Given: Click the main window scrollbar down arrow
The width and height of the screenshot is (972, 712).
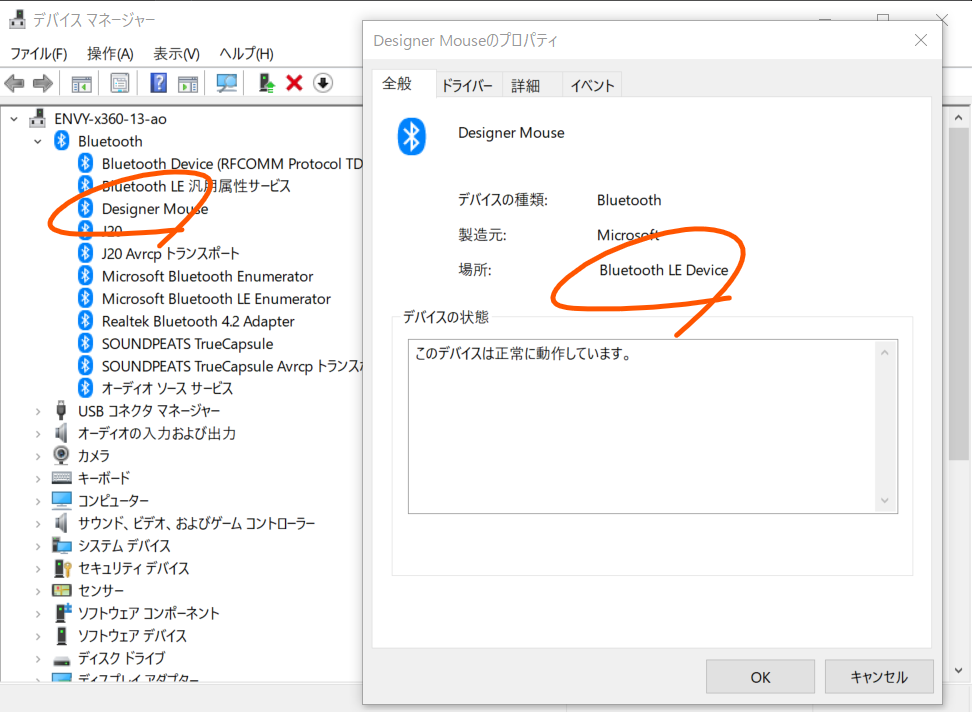Looking at the screenshot, I should click(x=958, y=670).
